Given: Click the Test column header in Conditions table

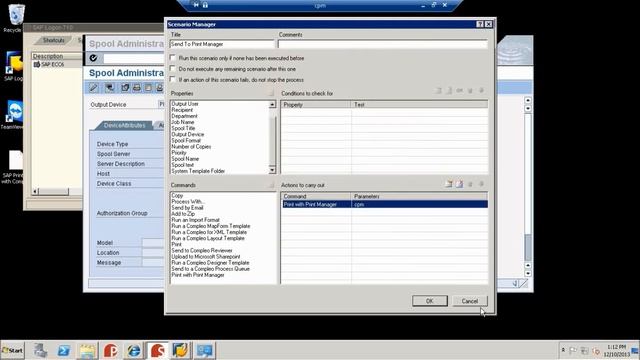Looking at the screenshot, I should pyautogui.click(x=419, y=105).
